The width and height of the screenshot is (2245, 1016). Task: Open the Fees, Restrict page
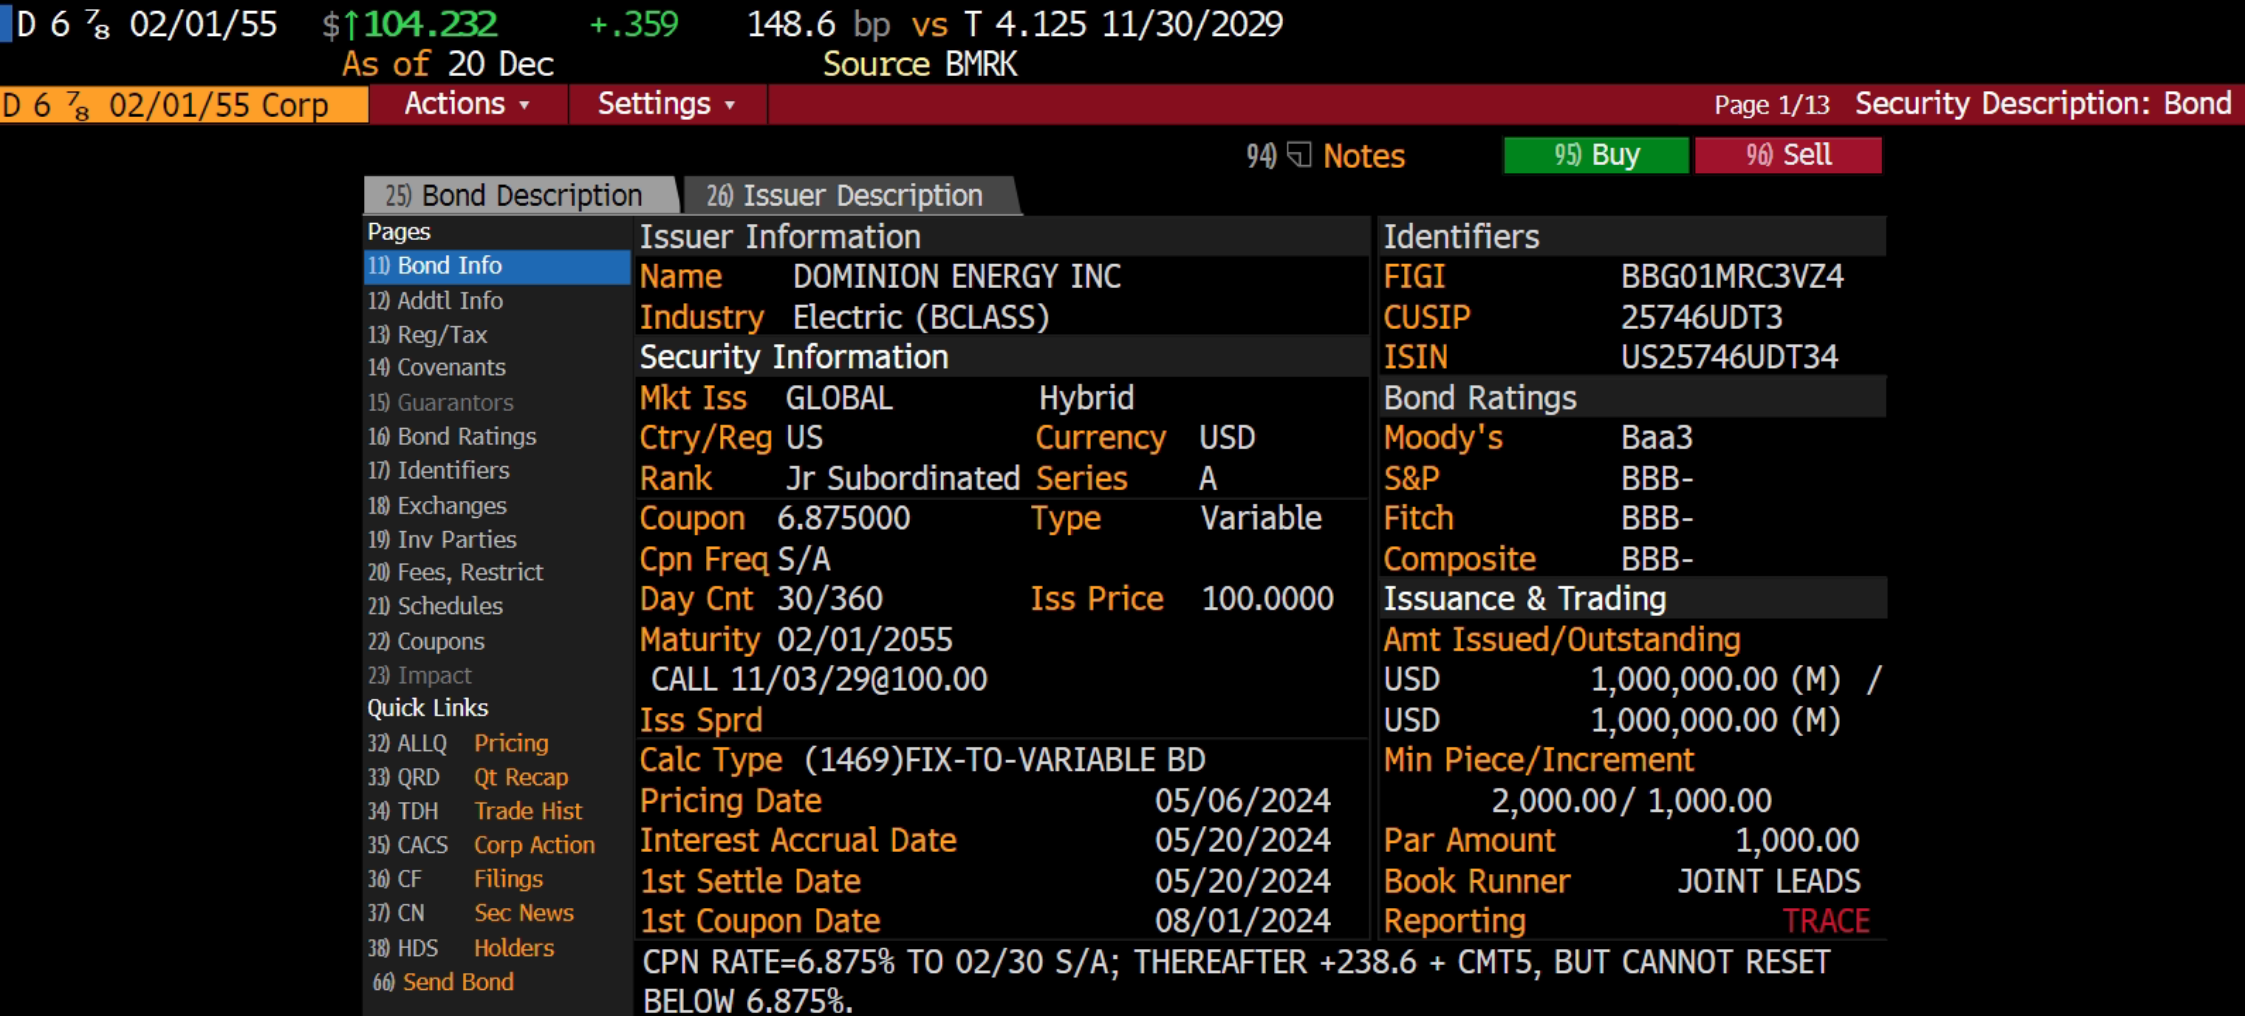[456, 572]
